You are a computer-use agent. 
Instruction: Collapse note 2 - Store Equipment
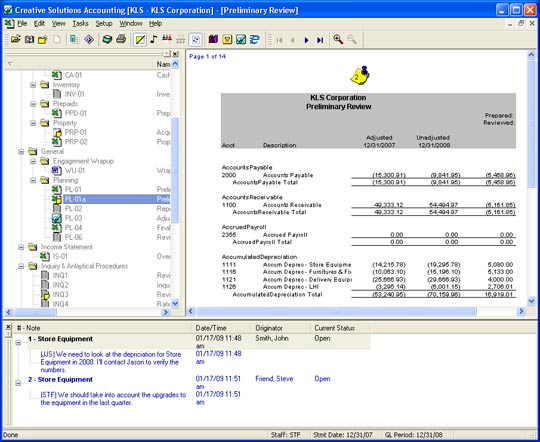[18, 383]
